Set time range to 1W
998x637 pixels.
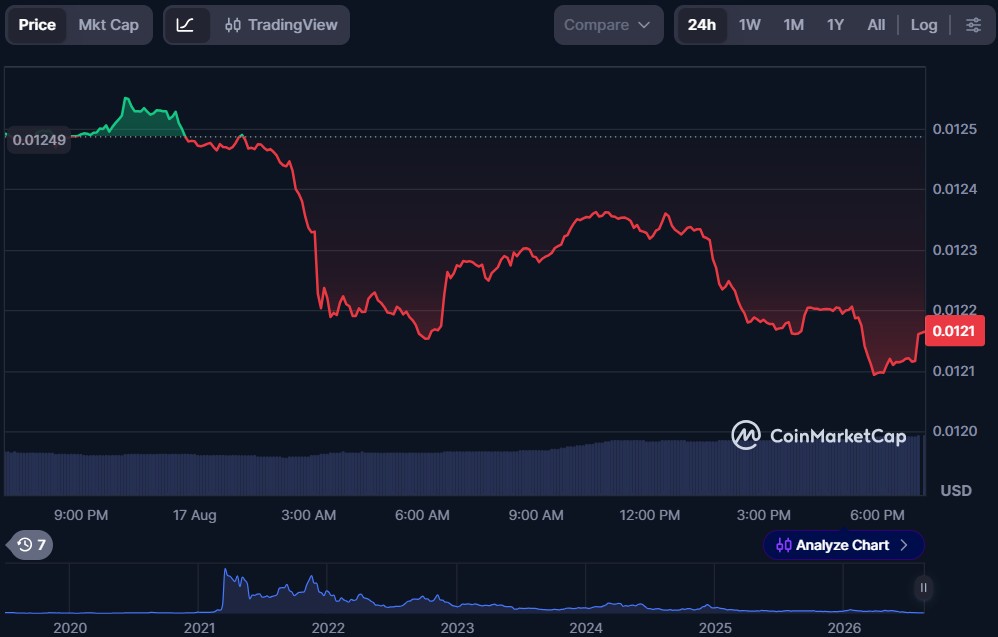(x=750, y=25)
